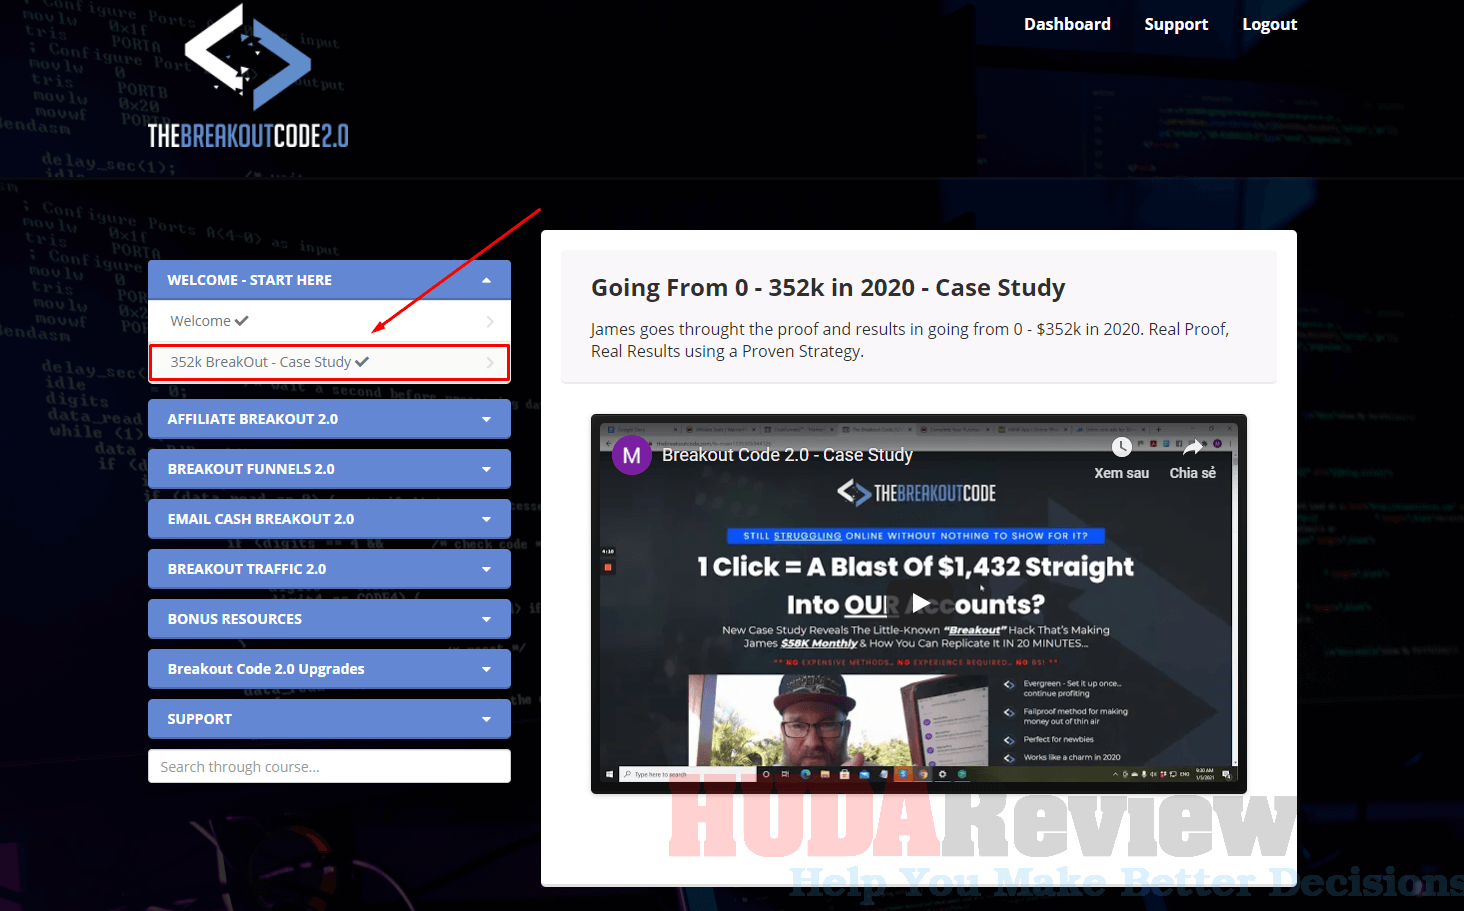Image resolution: width=1464 pixels, height=911 pixels.
Task: Open the Welcome lesson
Action: pos(329,321)
